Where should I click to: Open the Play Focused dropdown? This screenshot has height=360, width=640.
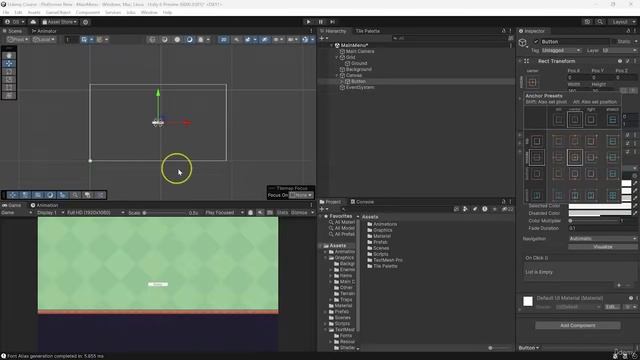point(224,213)
